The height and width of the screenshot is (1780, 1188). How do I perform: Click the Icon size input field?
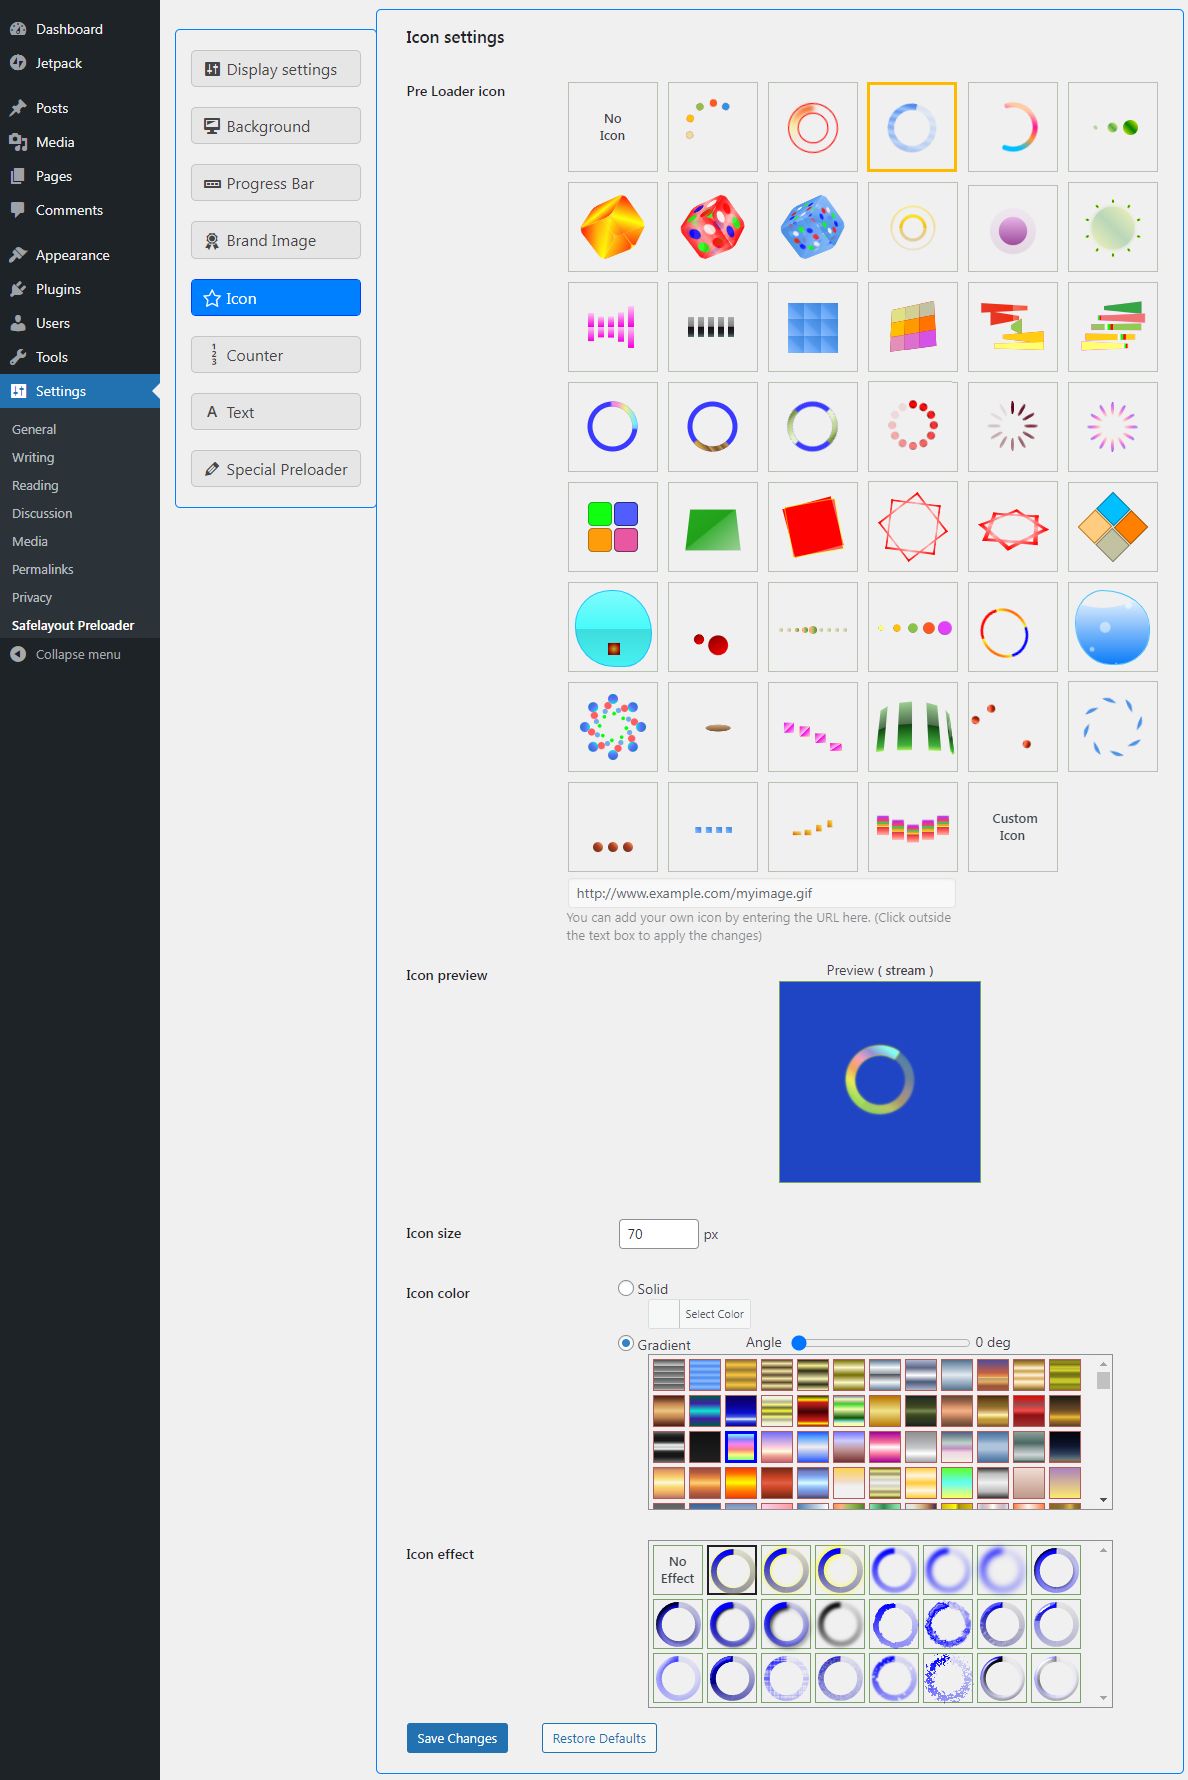click(659, 1234)
